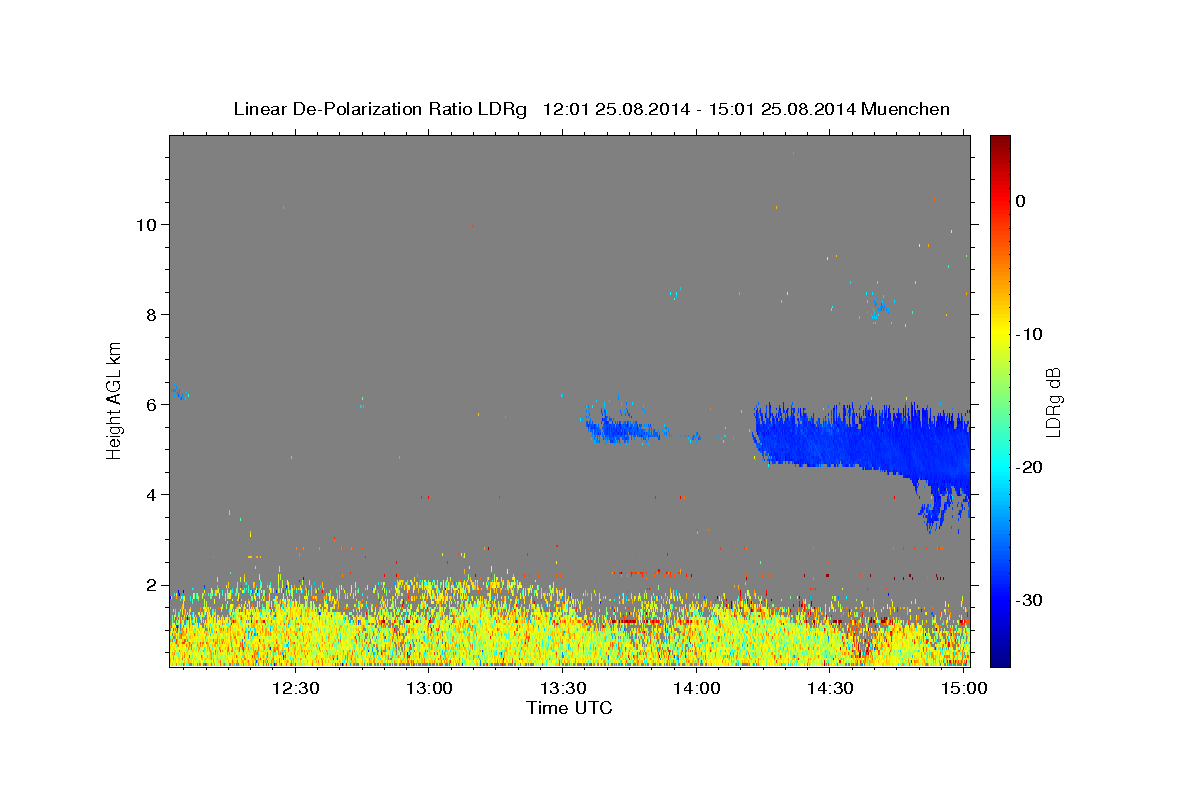Click the dark red top of the colorbar
Screen dimensions: 1200x800
1000,145
